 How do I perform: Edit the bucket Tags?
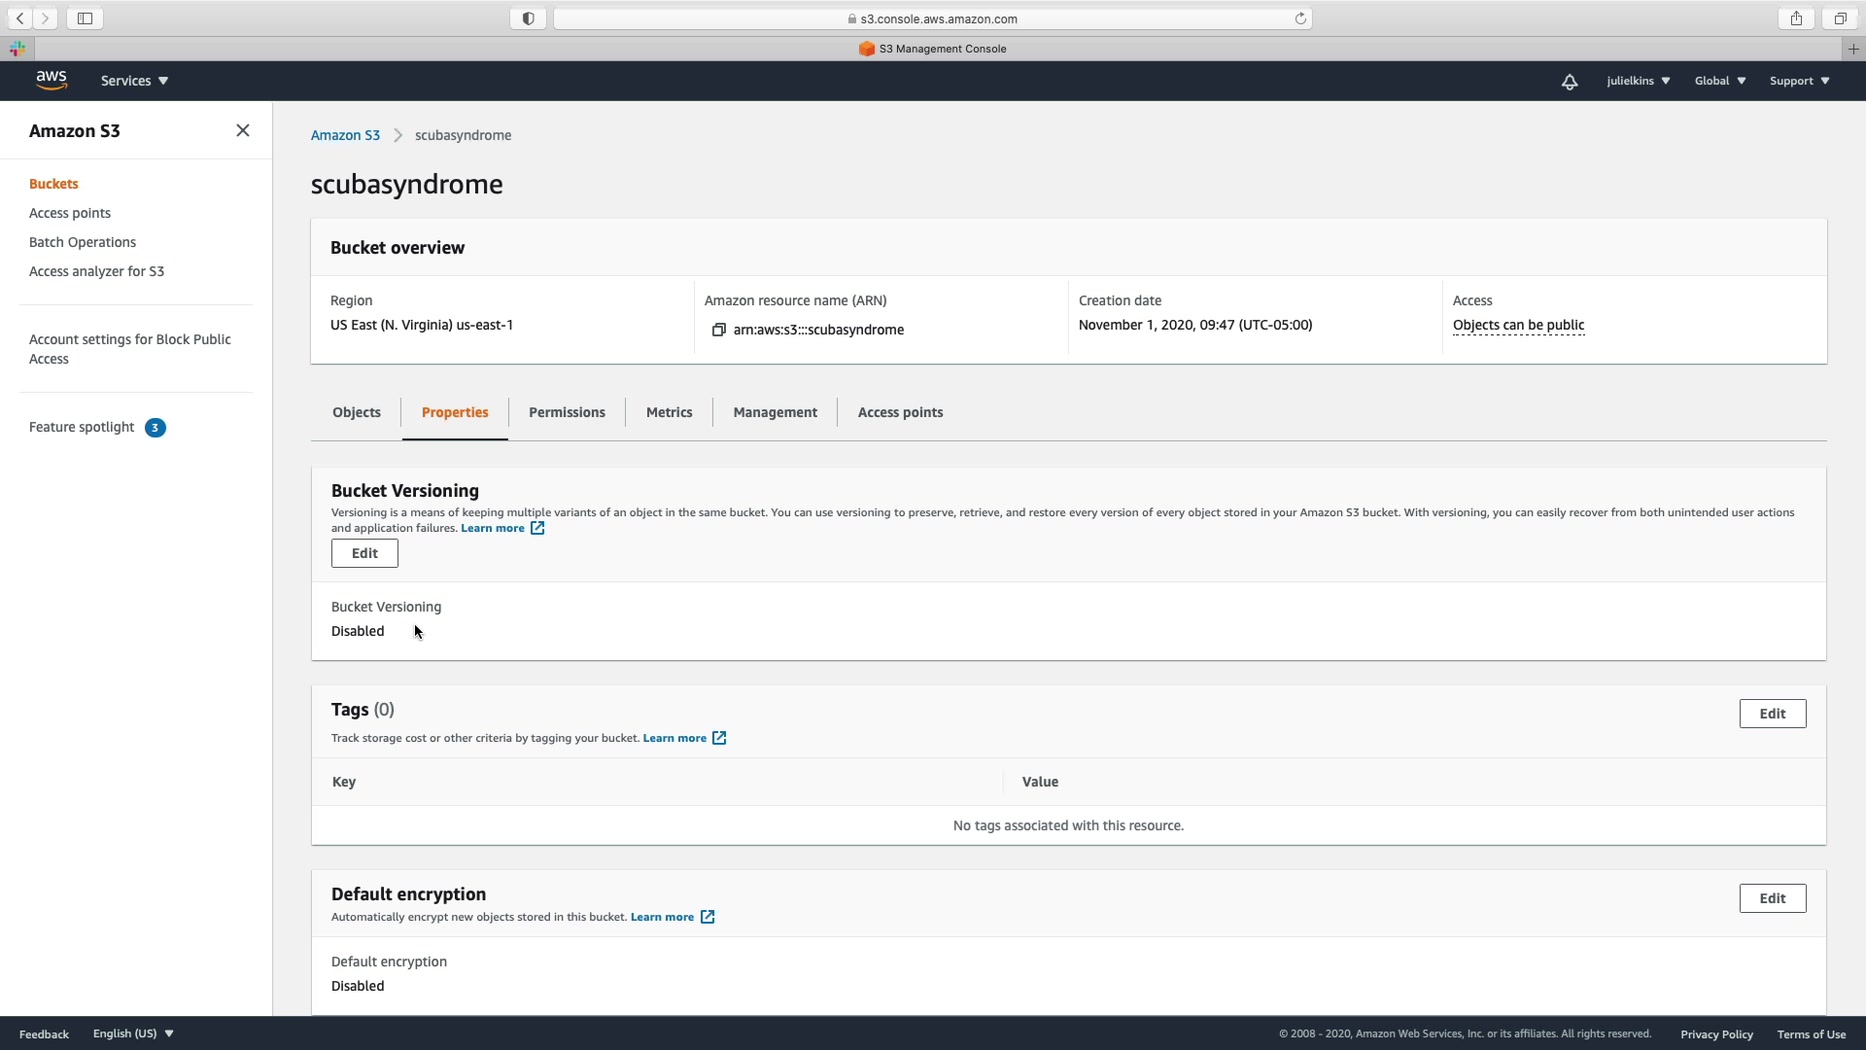1772,714
